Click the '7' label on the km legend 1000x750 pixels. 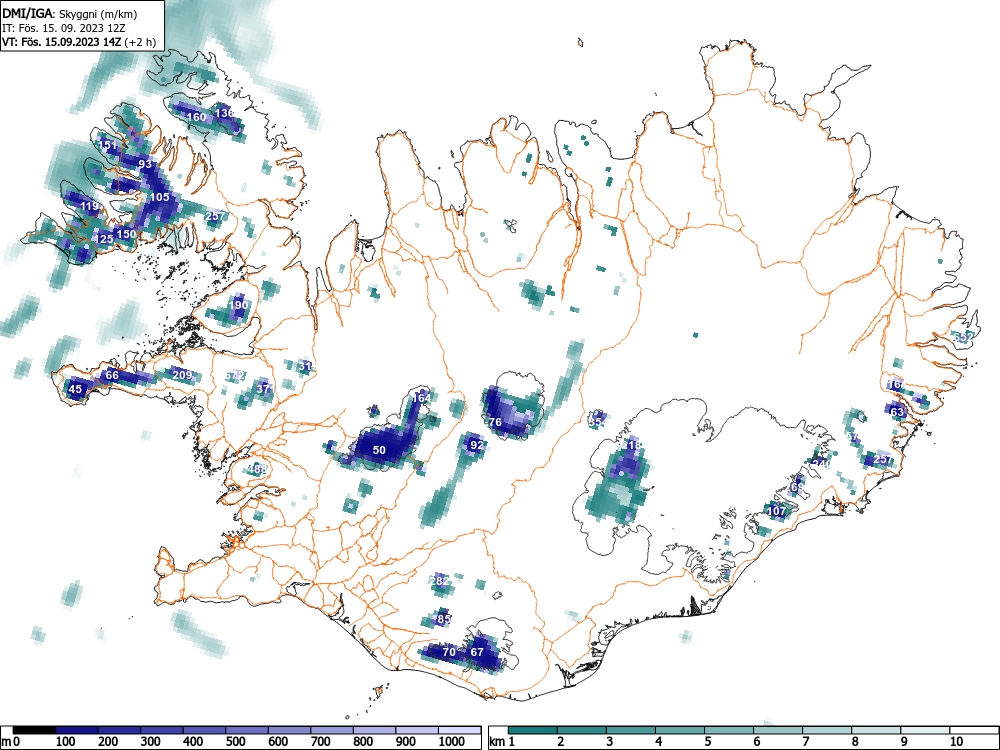point(805,742)
